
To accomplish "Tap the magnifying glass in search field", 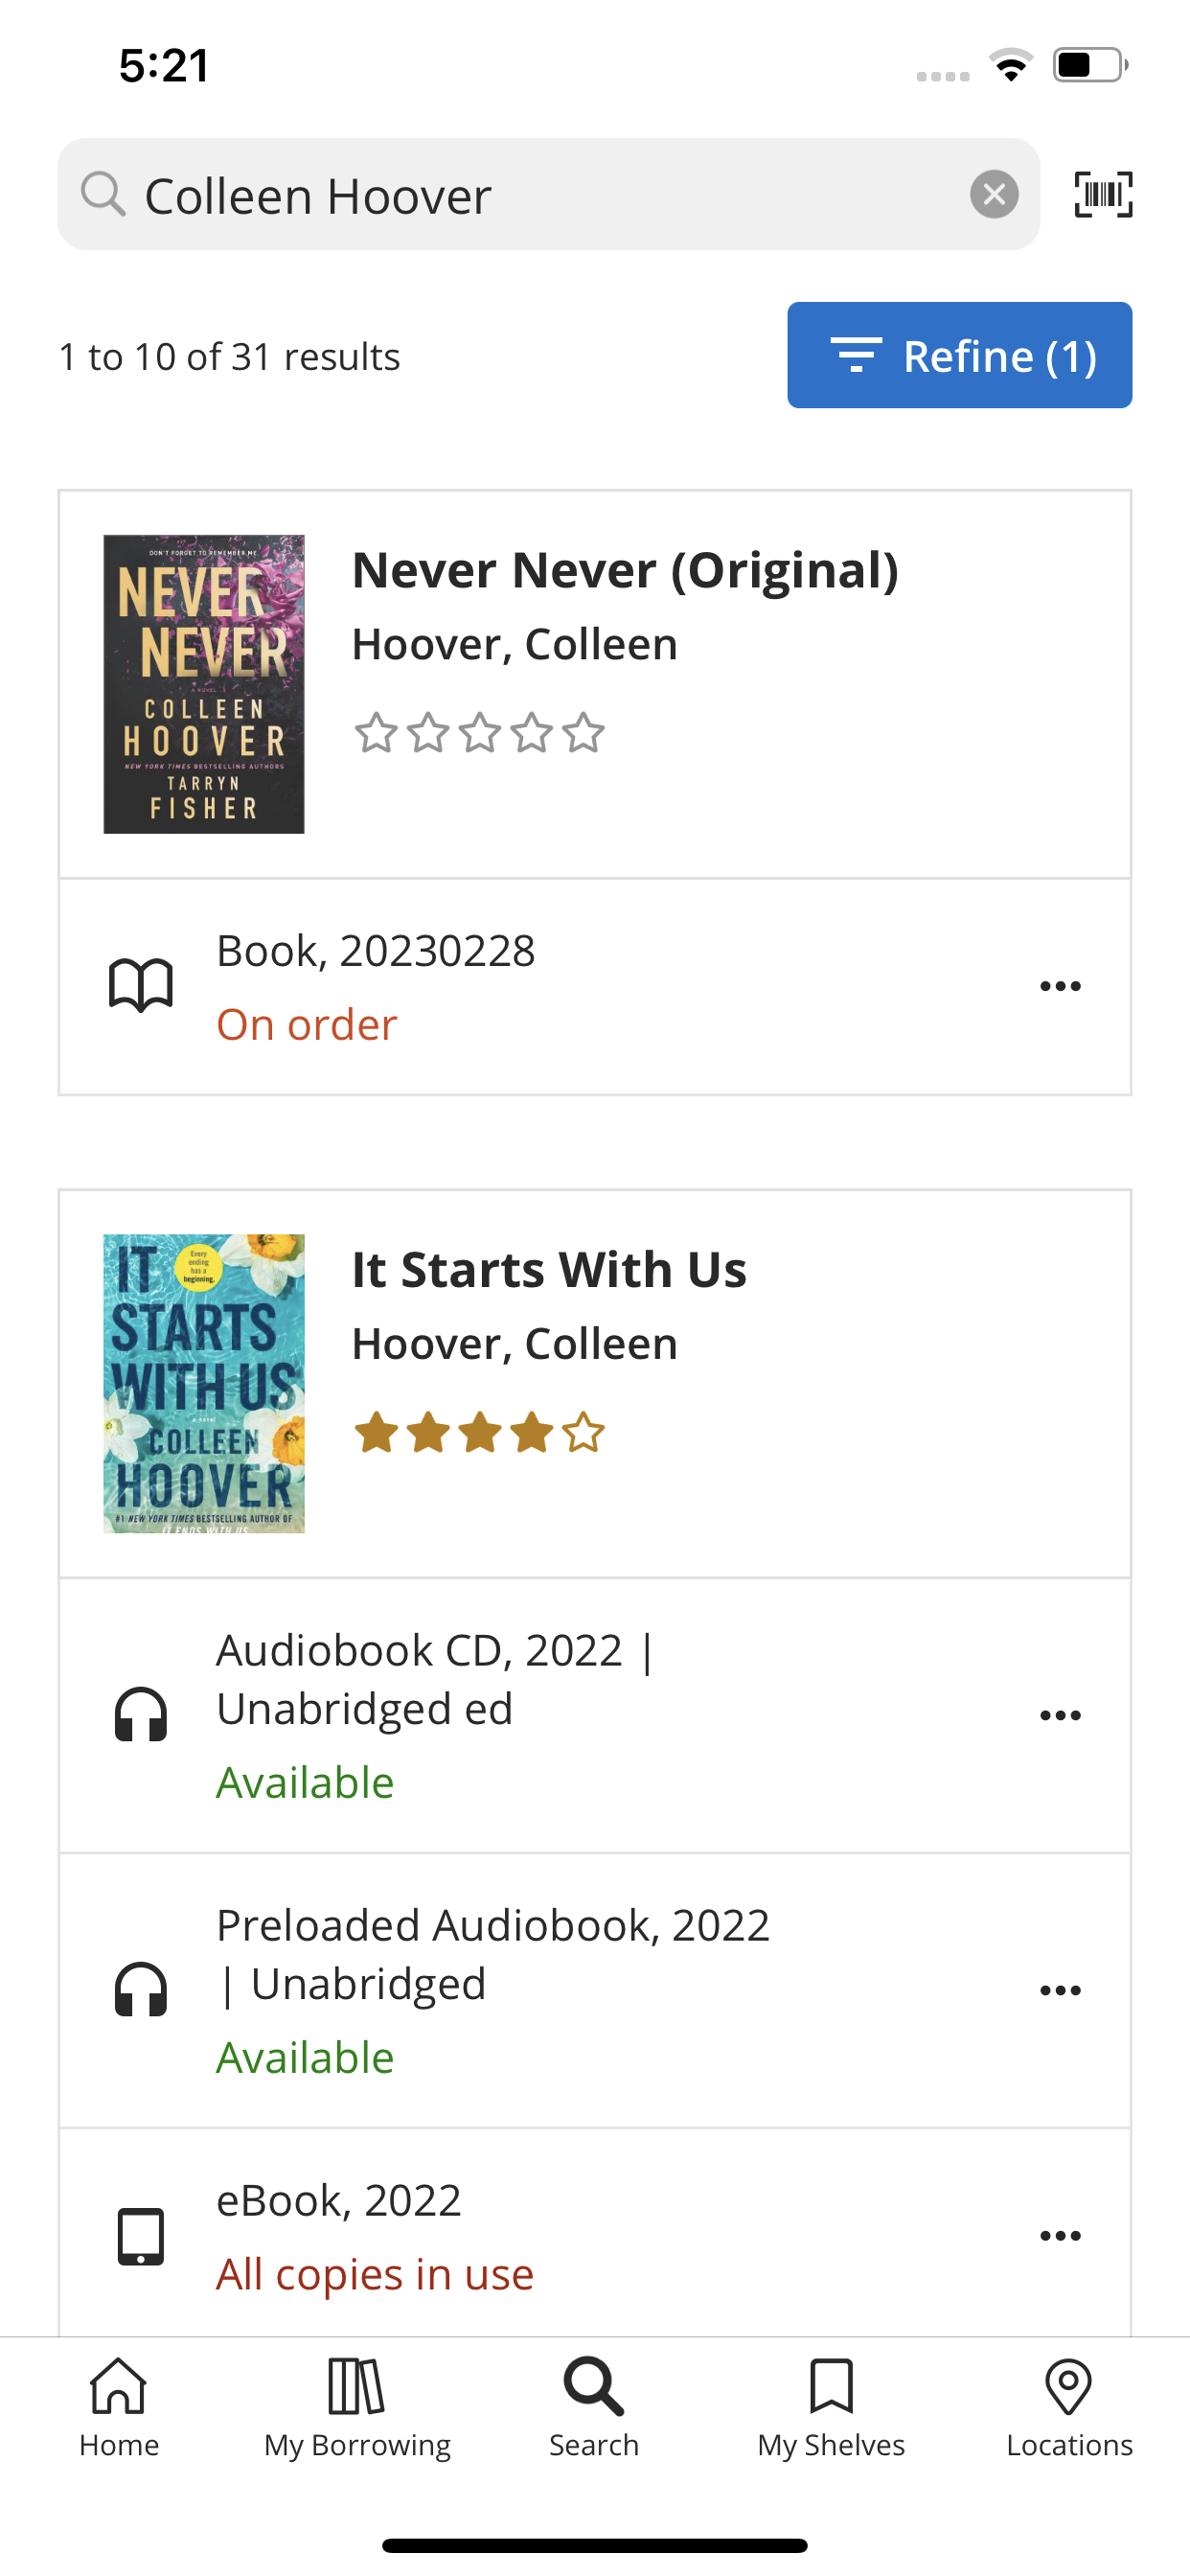I will [x=103, y=194].
